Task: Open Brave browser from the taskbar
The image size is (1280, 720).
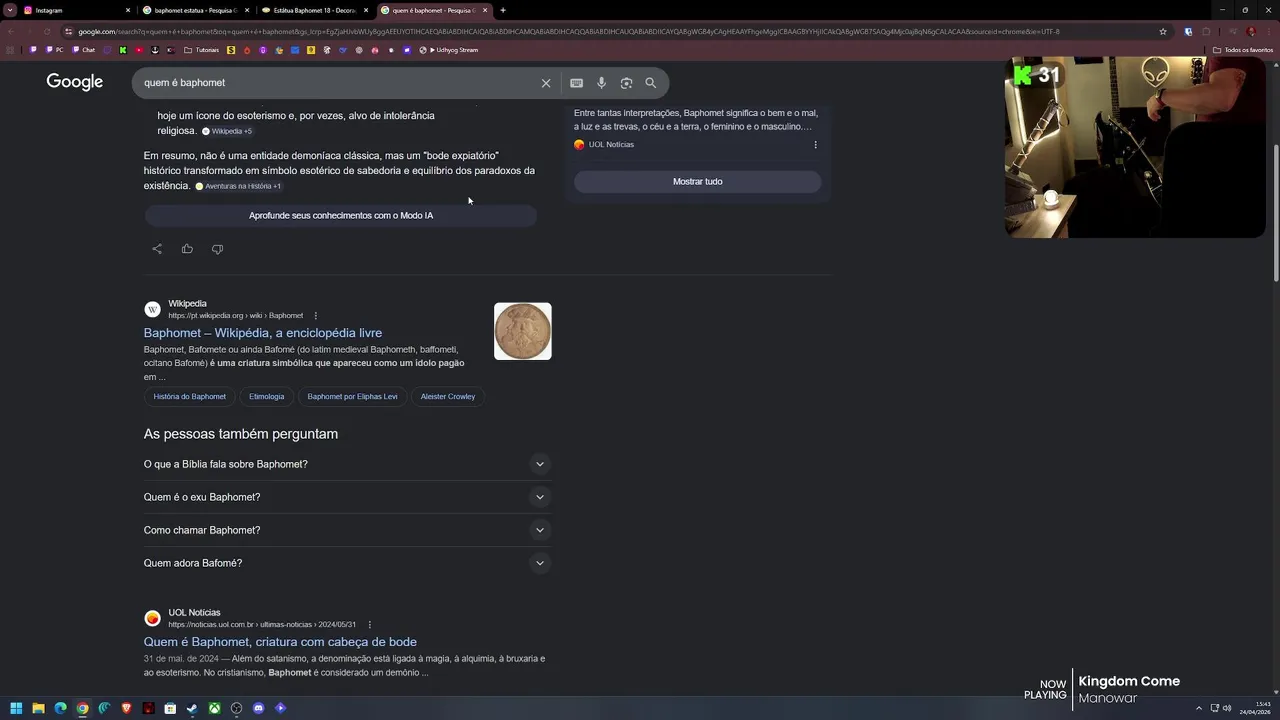Action: pos(126,708)
